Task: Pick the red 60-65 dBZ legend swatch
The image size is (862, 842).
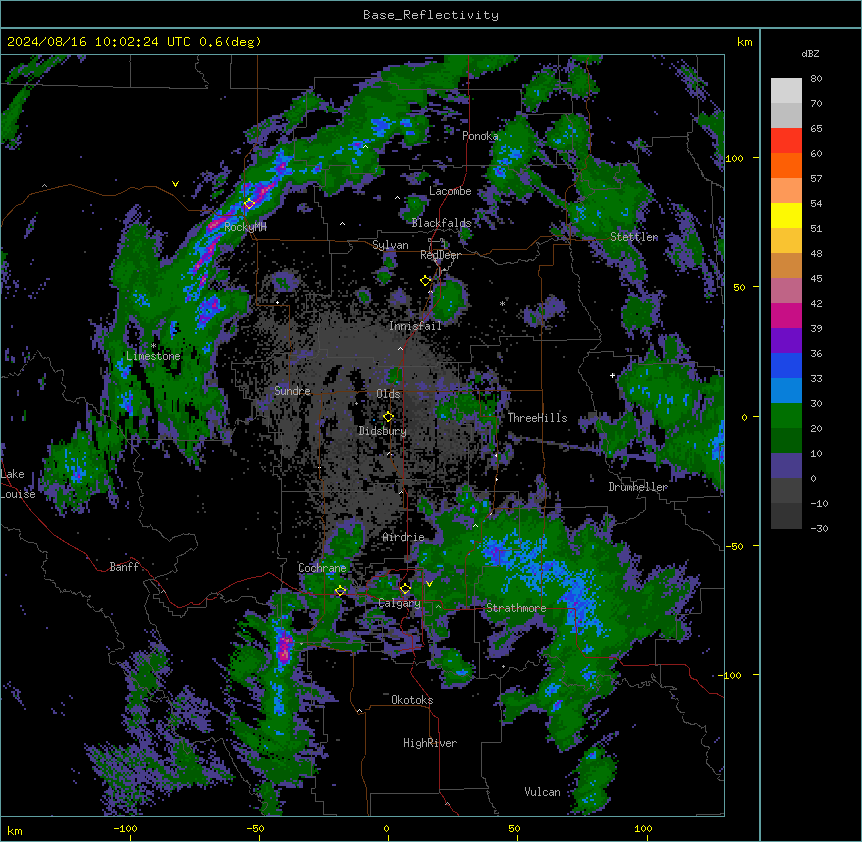Action: 786,141
